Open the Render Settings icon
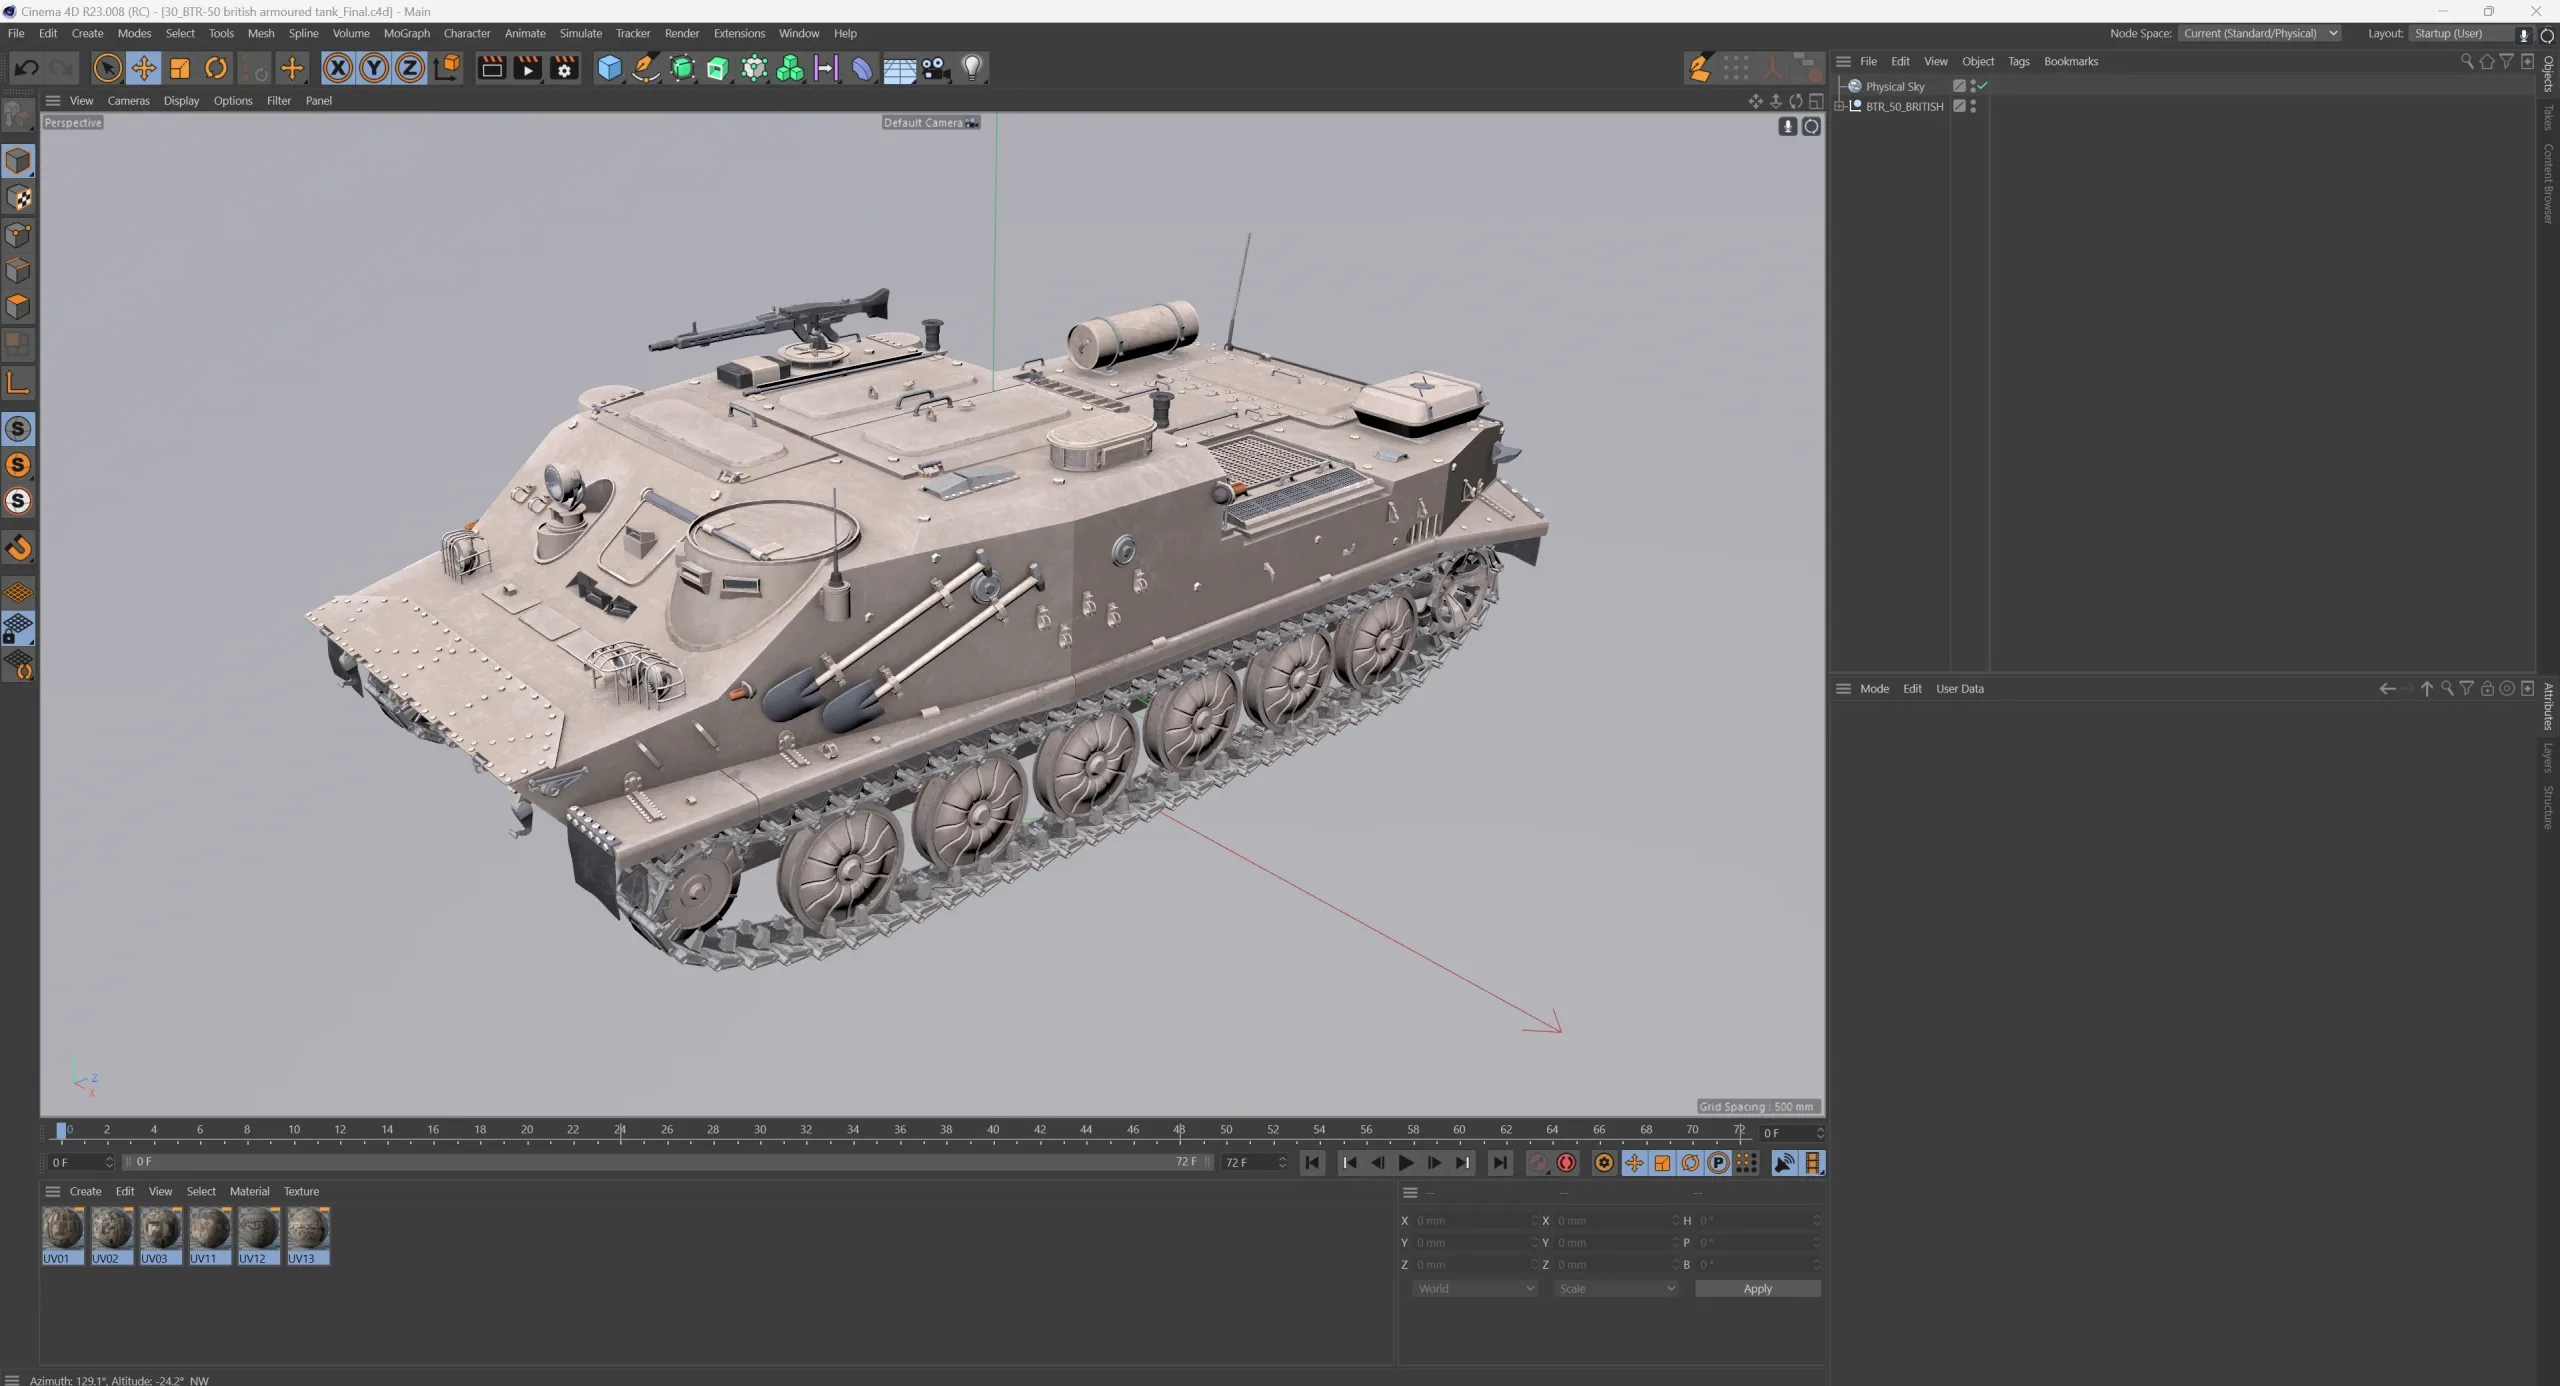This screenshot has height=1386, width=2560. click(564, 68)
